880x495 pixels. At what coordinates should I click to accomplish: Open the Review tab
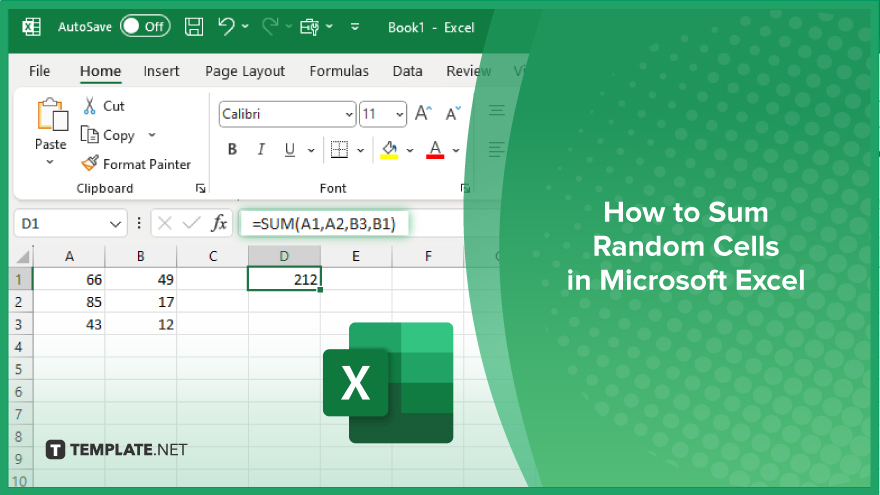[468, 71]
